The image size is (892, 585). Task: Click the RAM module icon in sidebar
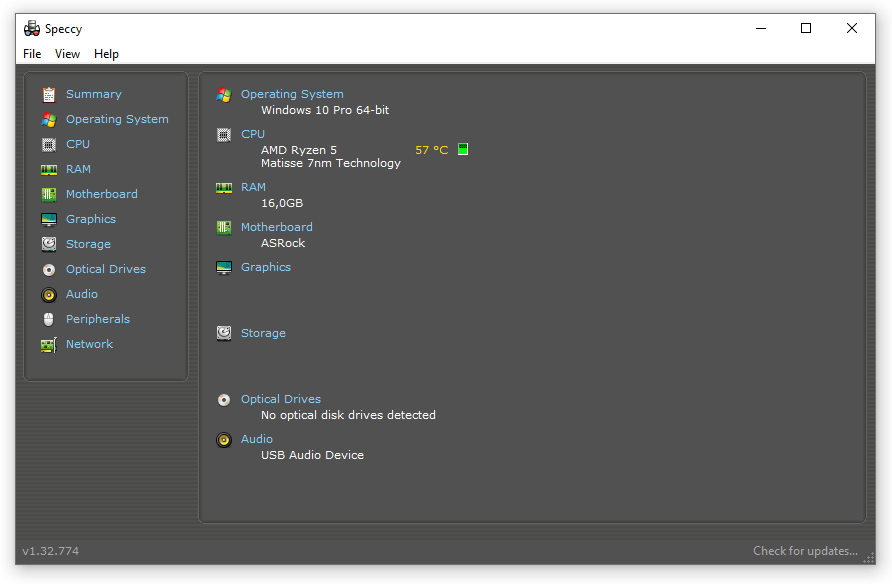pyautogui.click(x=49, y=170)
